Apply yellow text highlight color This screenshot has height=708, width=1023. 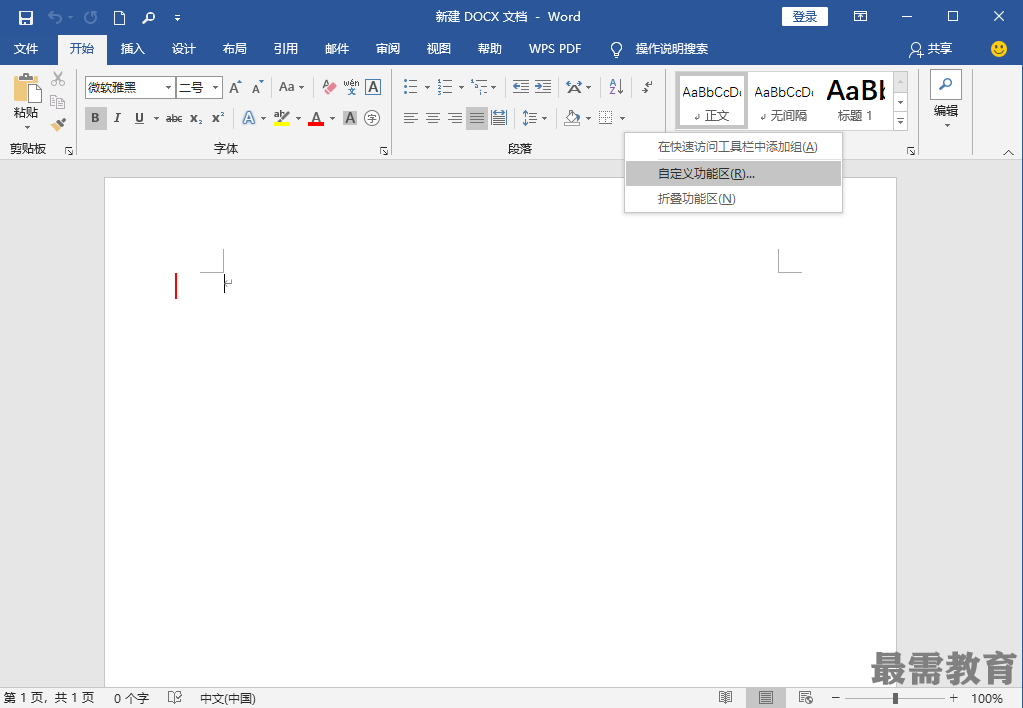pos(282,118)
